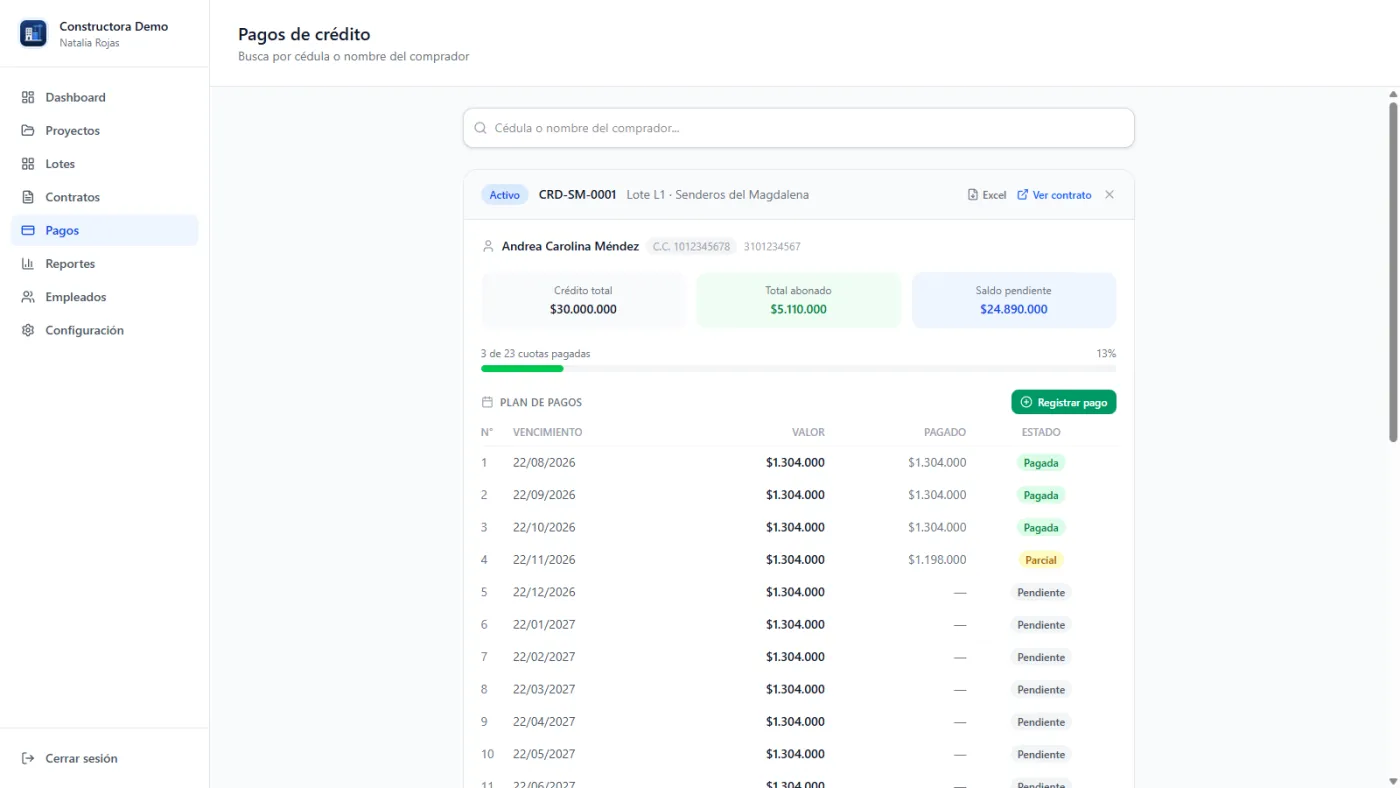Click the Lotes grid icon
The image size is (1400, 788).
28,164
